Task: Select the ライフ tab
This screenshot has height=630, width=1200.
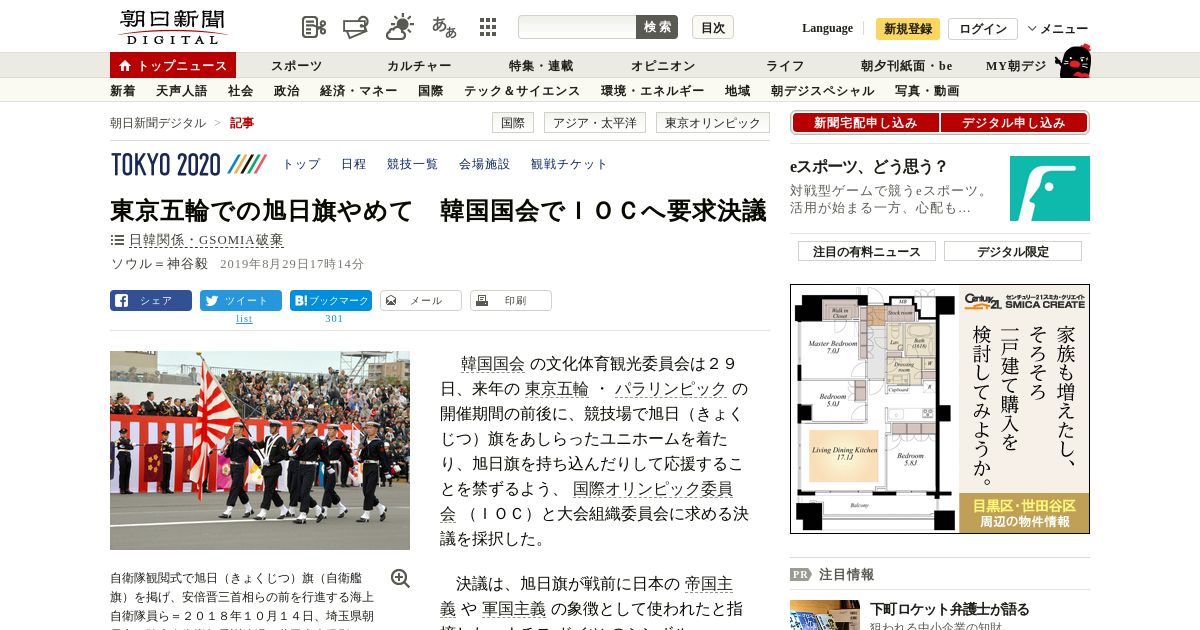Action: (785, 66)
